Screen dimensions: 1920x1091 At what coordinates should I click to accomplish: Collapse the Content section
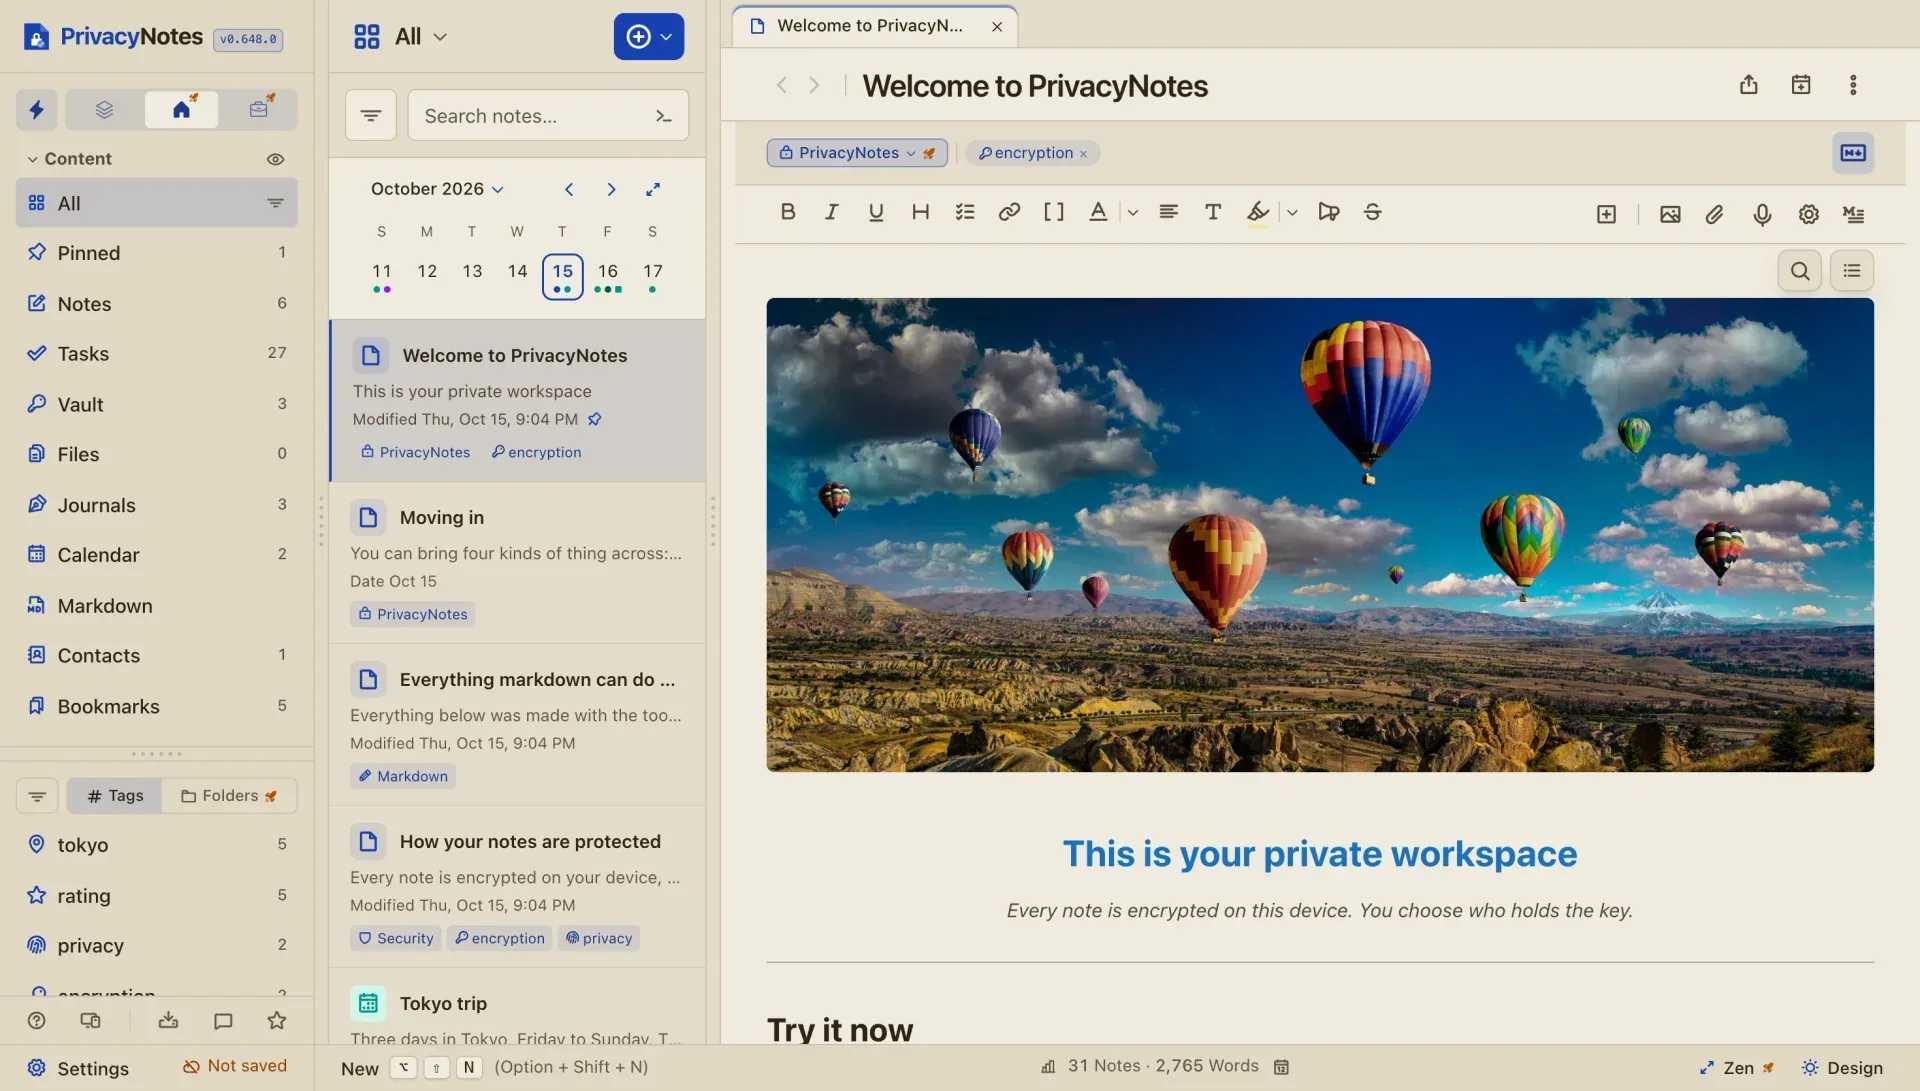pyautogui.click(x=69, y=159)
